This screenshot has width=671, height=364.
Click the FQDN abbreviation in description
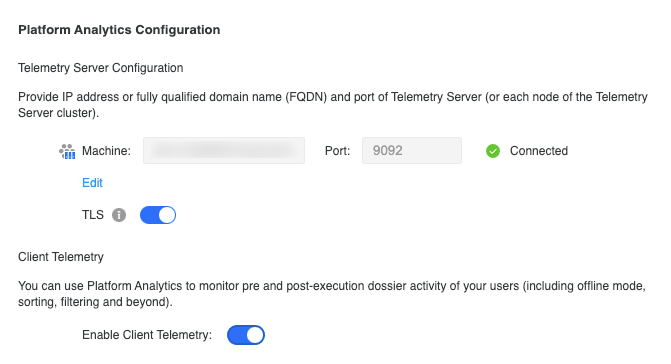306,97
